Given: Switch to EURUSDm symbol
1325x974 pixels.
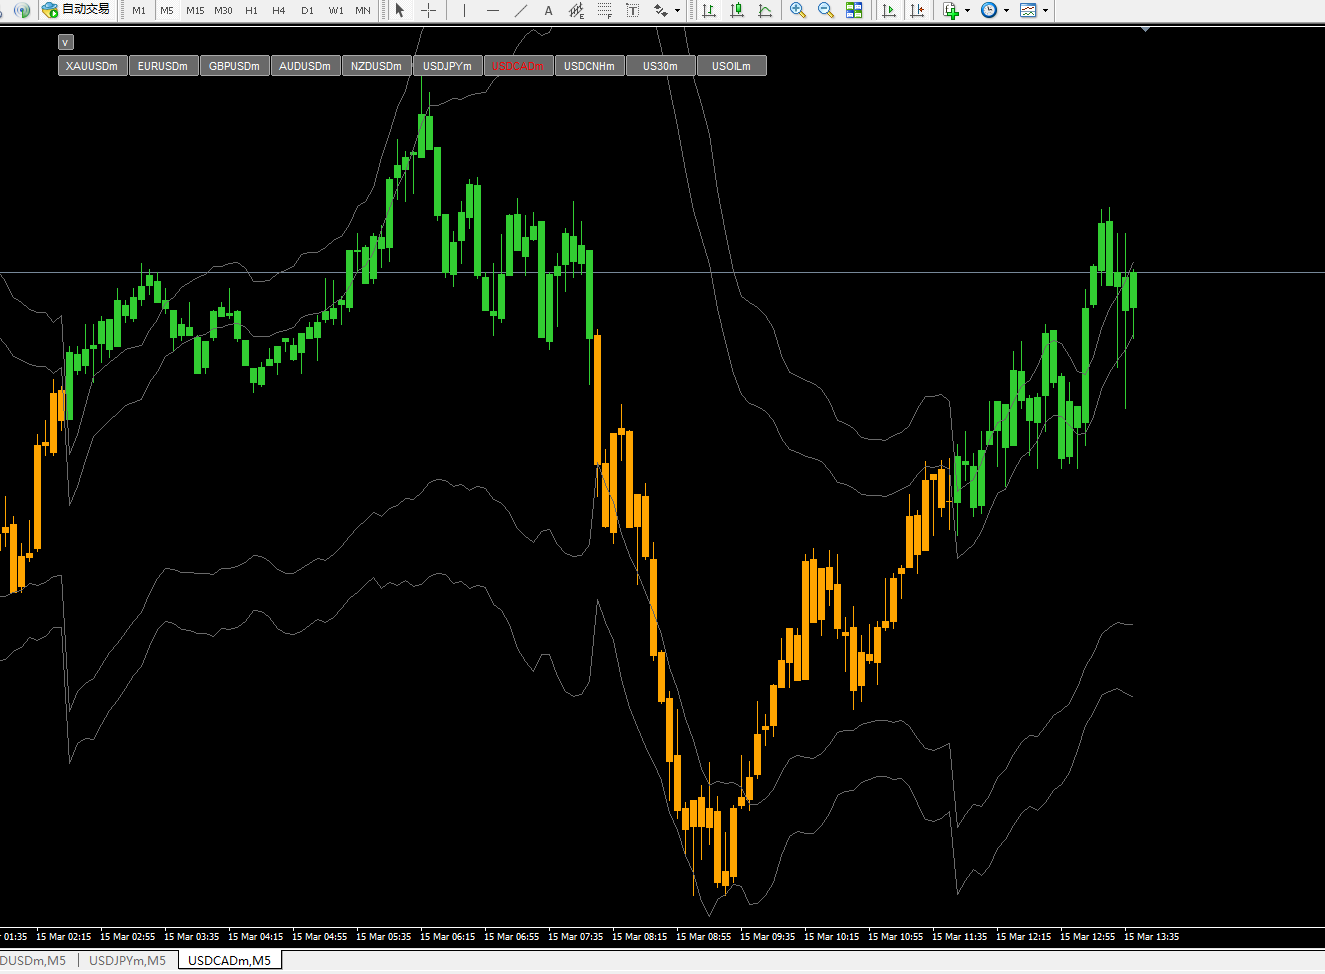Looking at the screenshot, I should point(163,66).
